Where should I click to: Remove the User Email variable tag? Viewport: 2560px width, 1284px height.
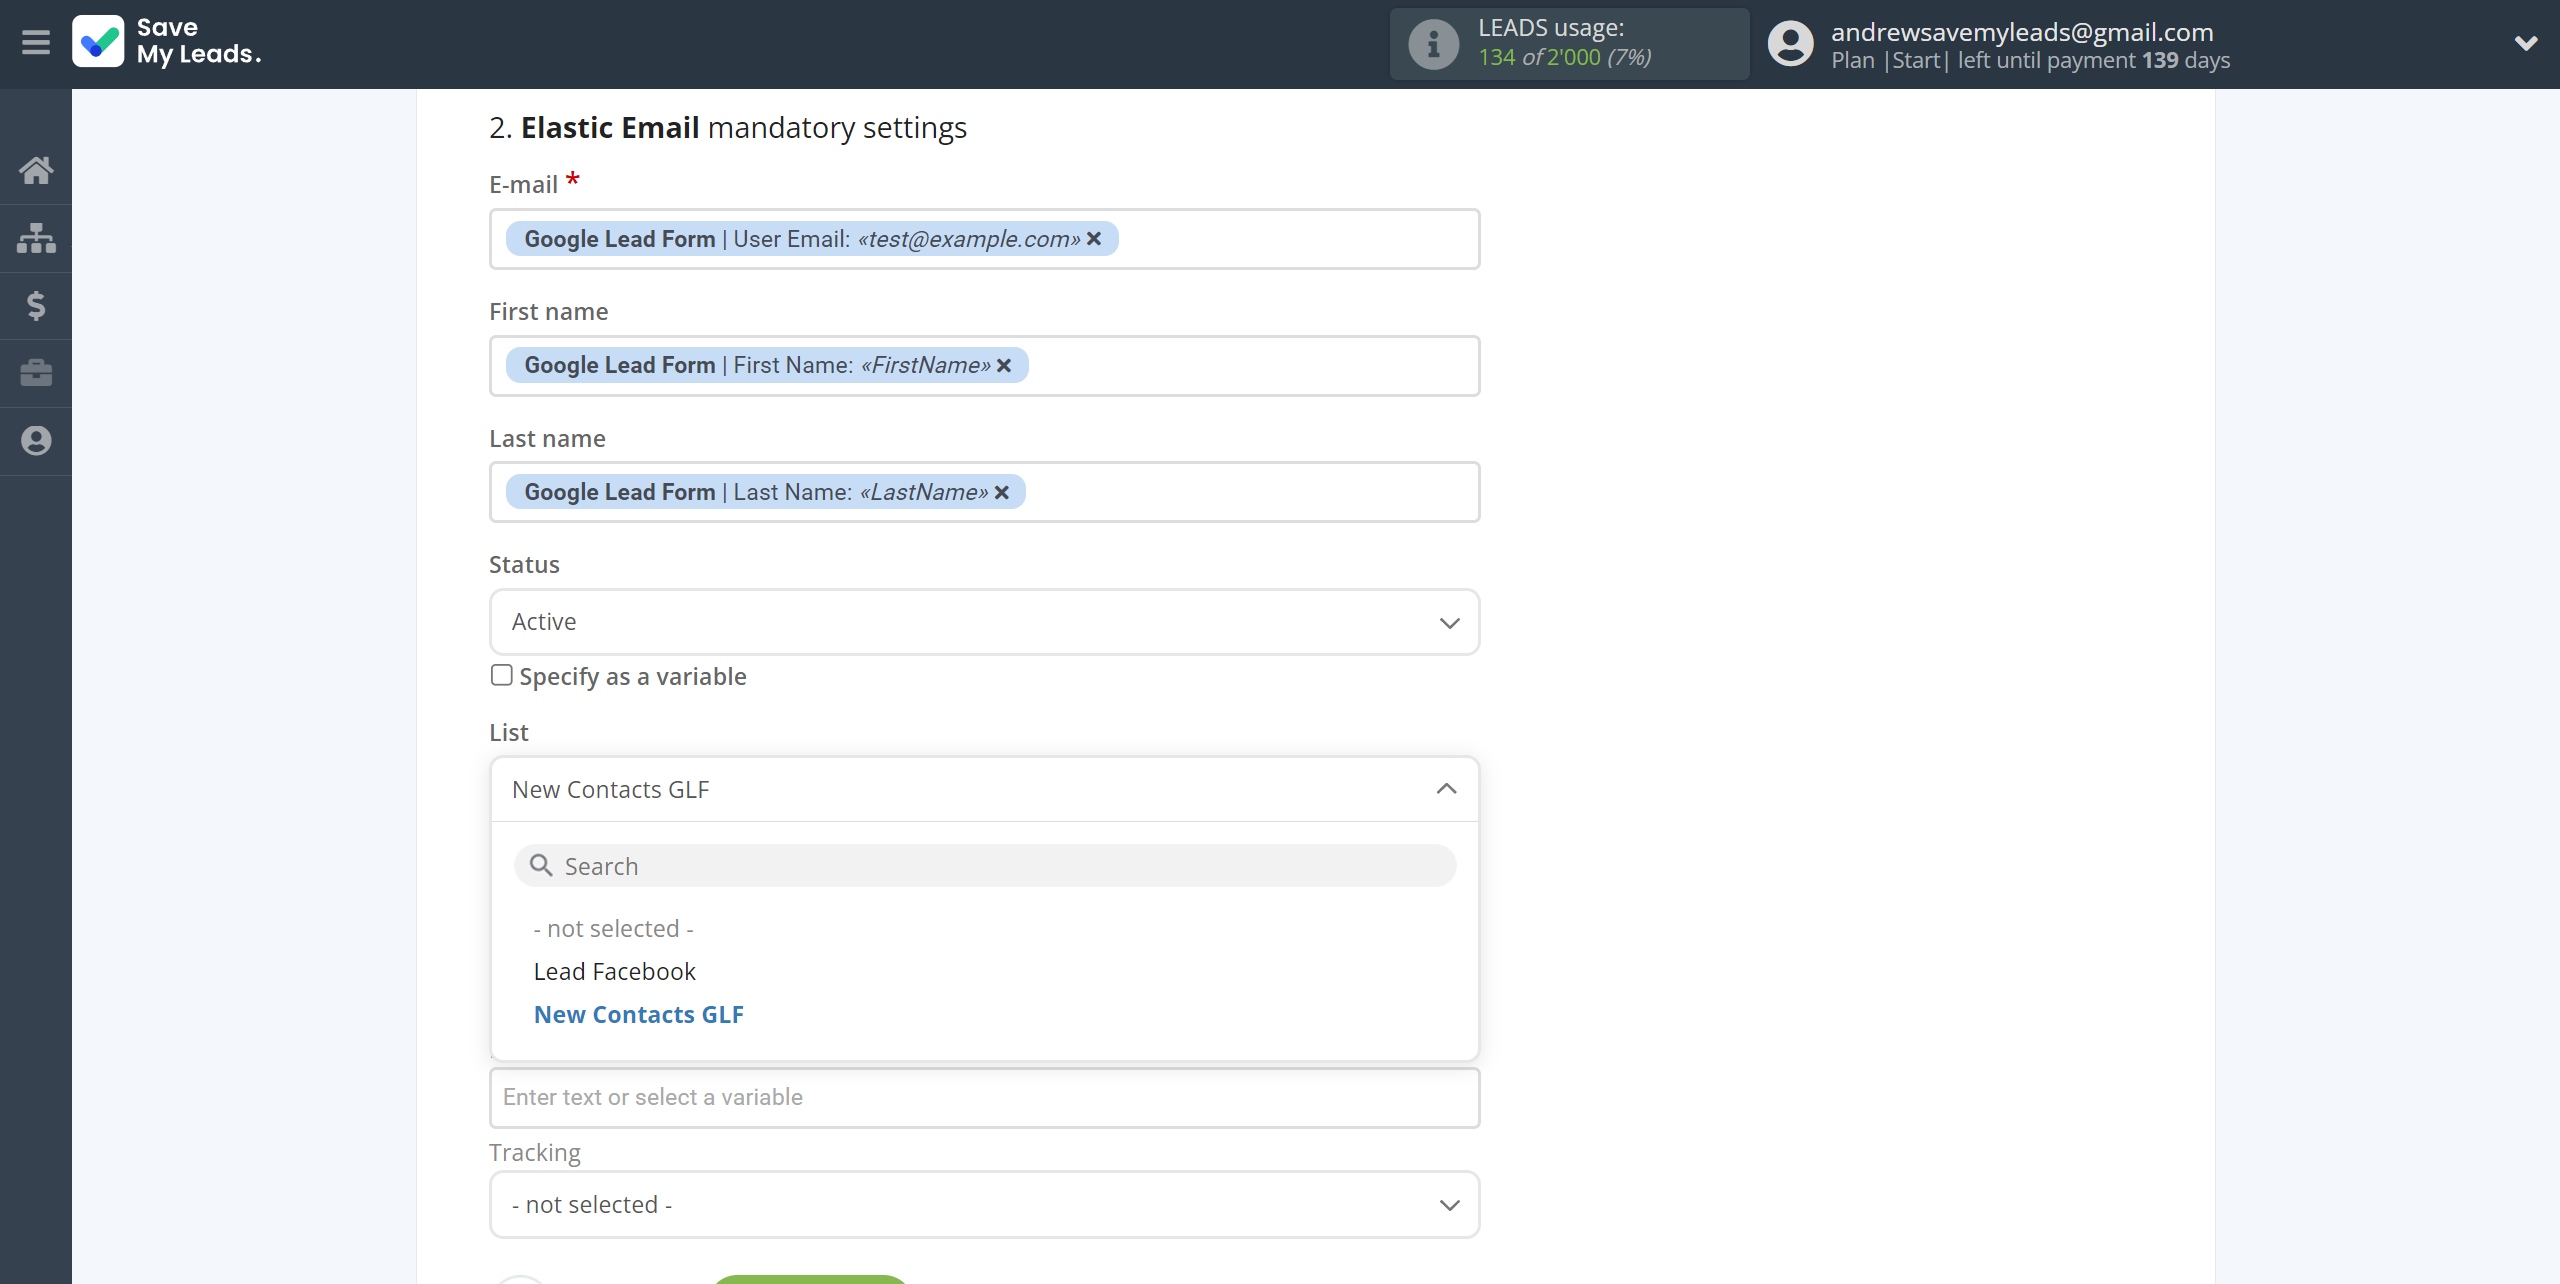[x=1094, y=239]
